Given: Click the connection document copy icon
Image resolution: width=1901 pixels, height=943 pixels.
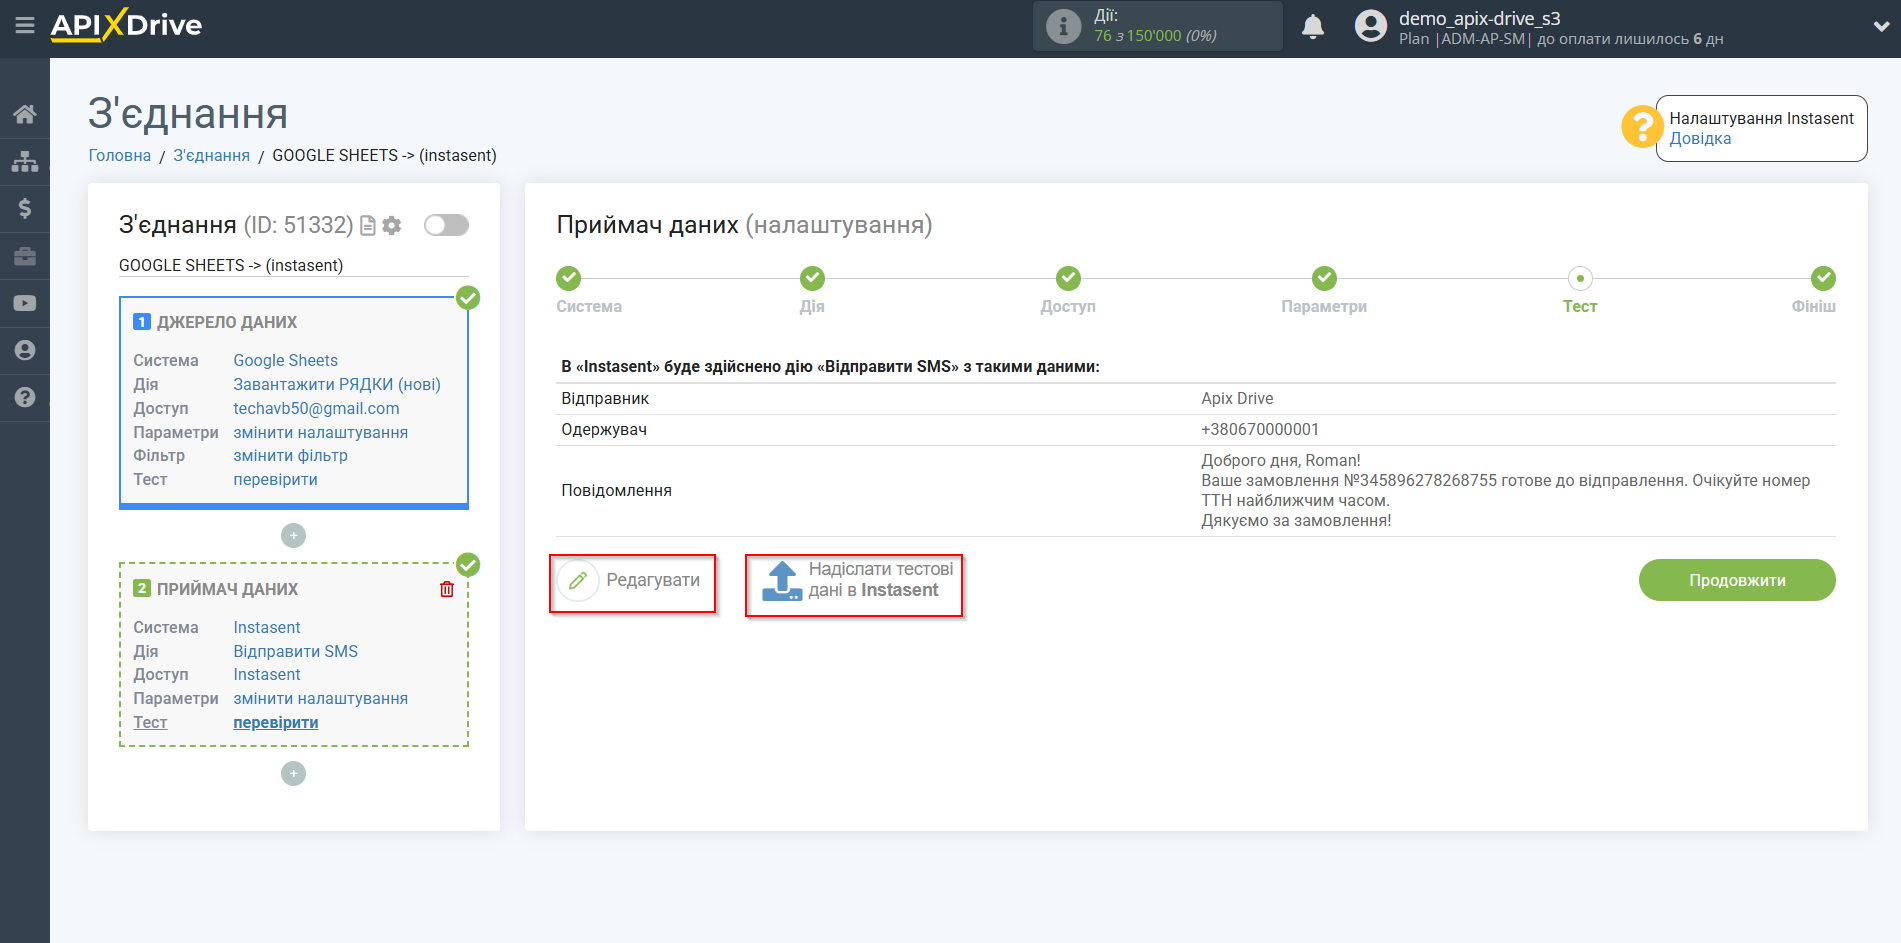Looking at the screenshot, I should tap(368, 226).
